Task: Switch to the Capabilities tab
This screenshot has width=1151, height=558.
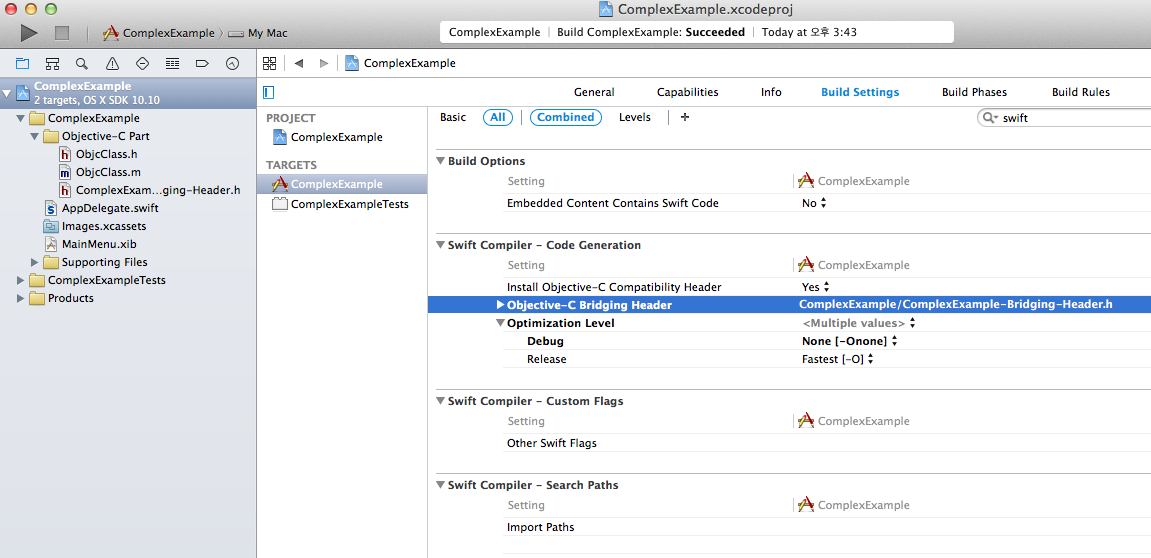Action: click(688, 93)
